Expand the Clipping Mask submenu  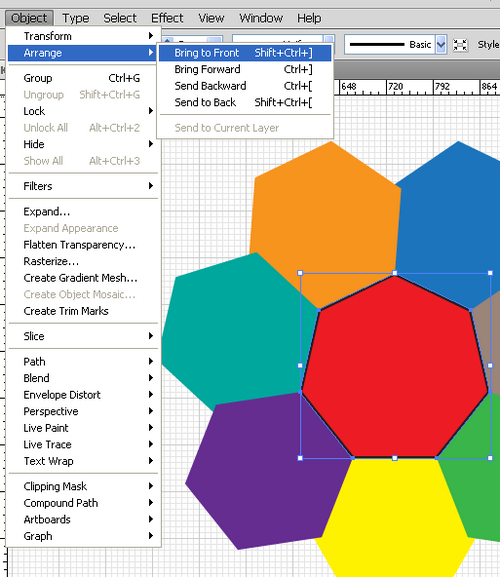tap(83, 486)
